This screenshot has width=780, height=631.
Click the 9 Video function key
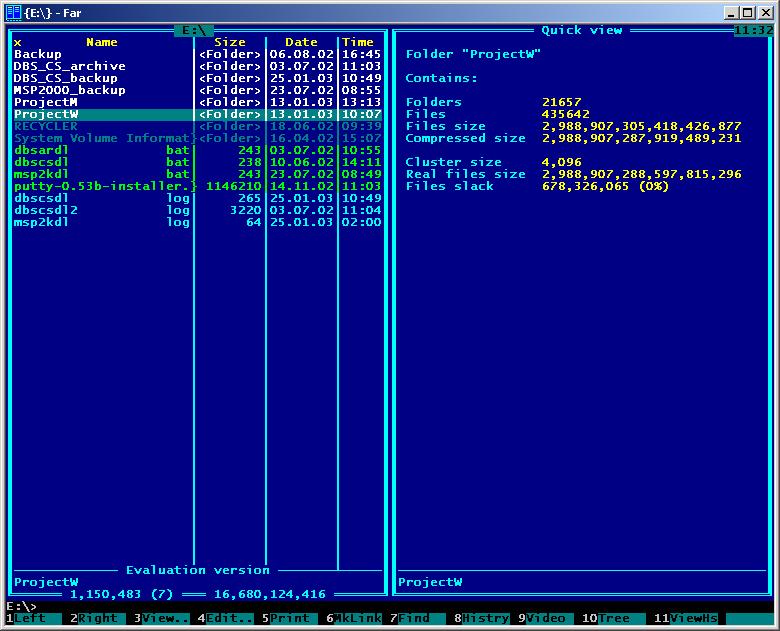[546, 618]
